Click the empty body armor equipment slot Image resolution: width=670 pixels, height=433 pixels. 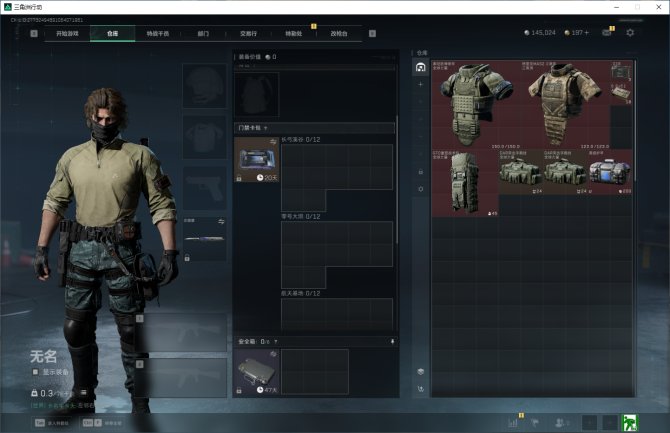click(x=205, y=137)
